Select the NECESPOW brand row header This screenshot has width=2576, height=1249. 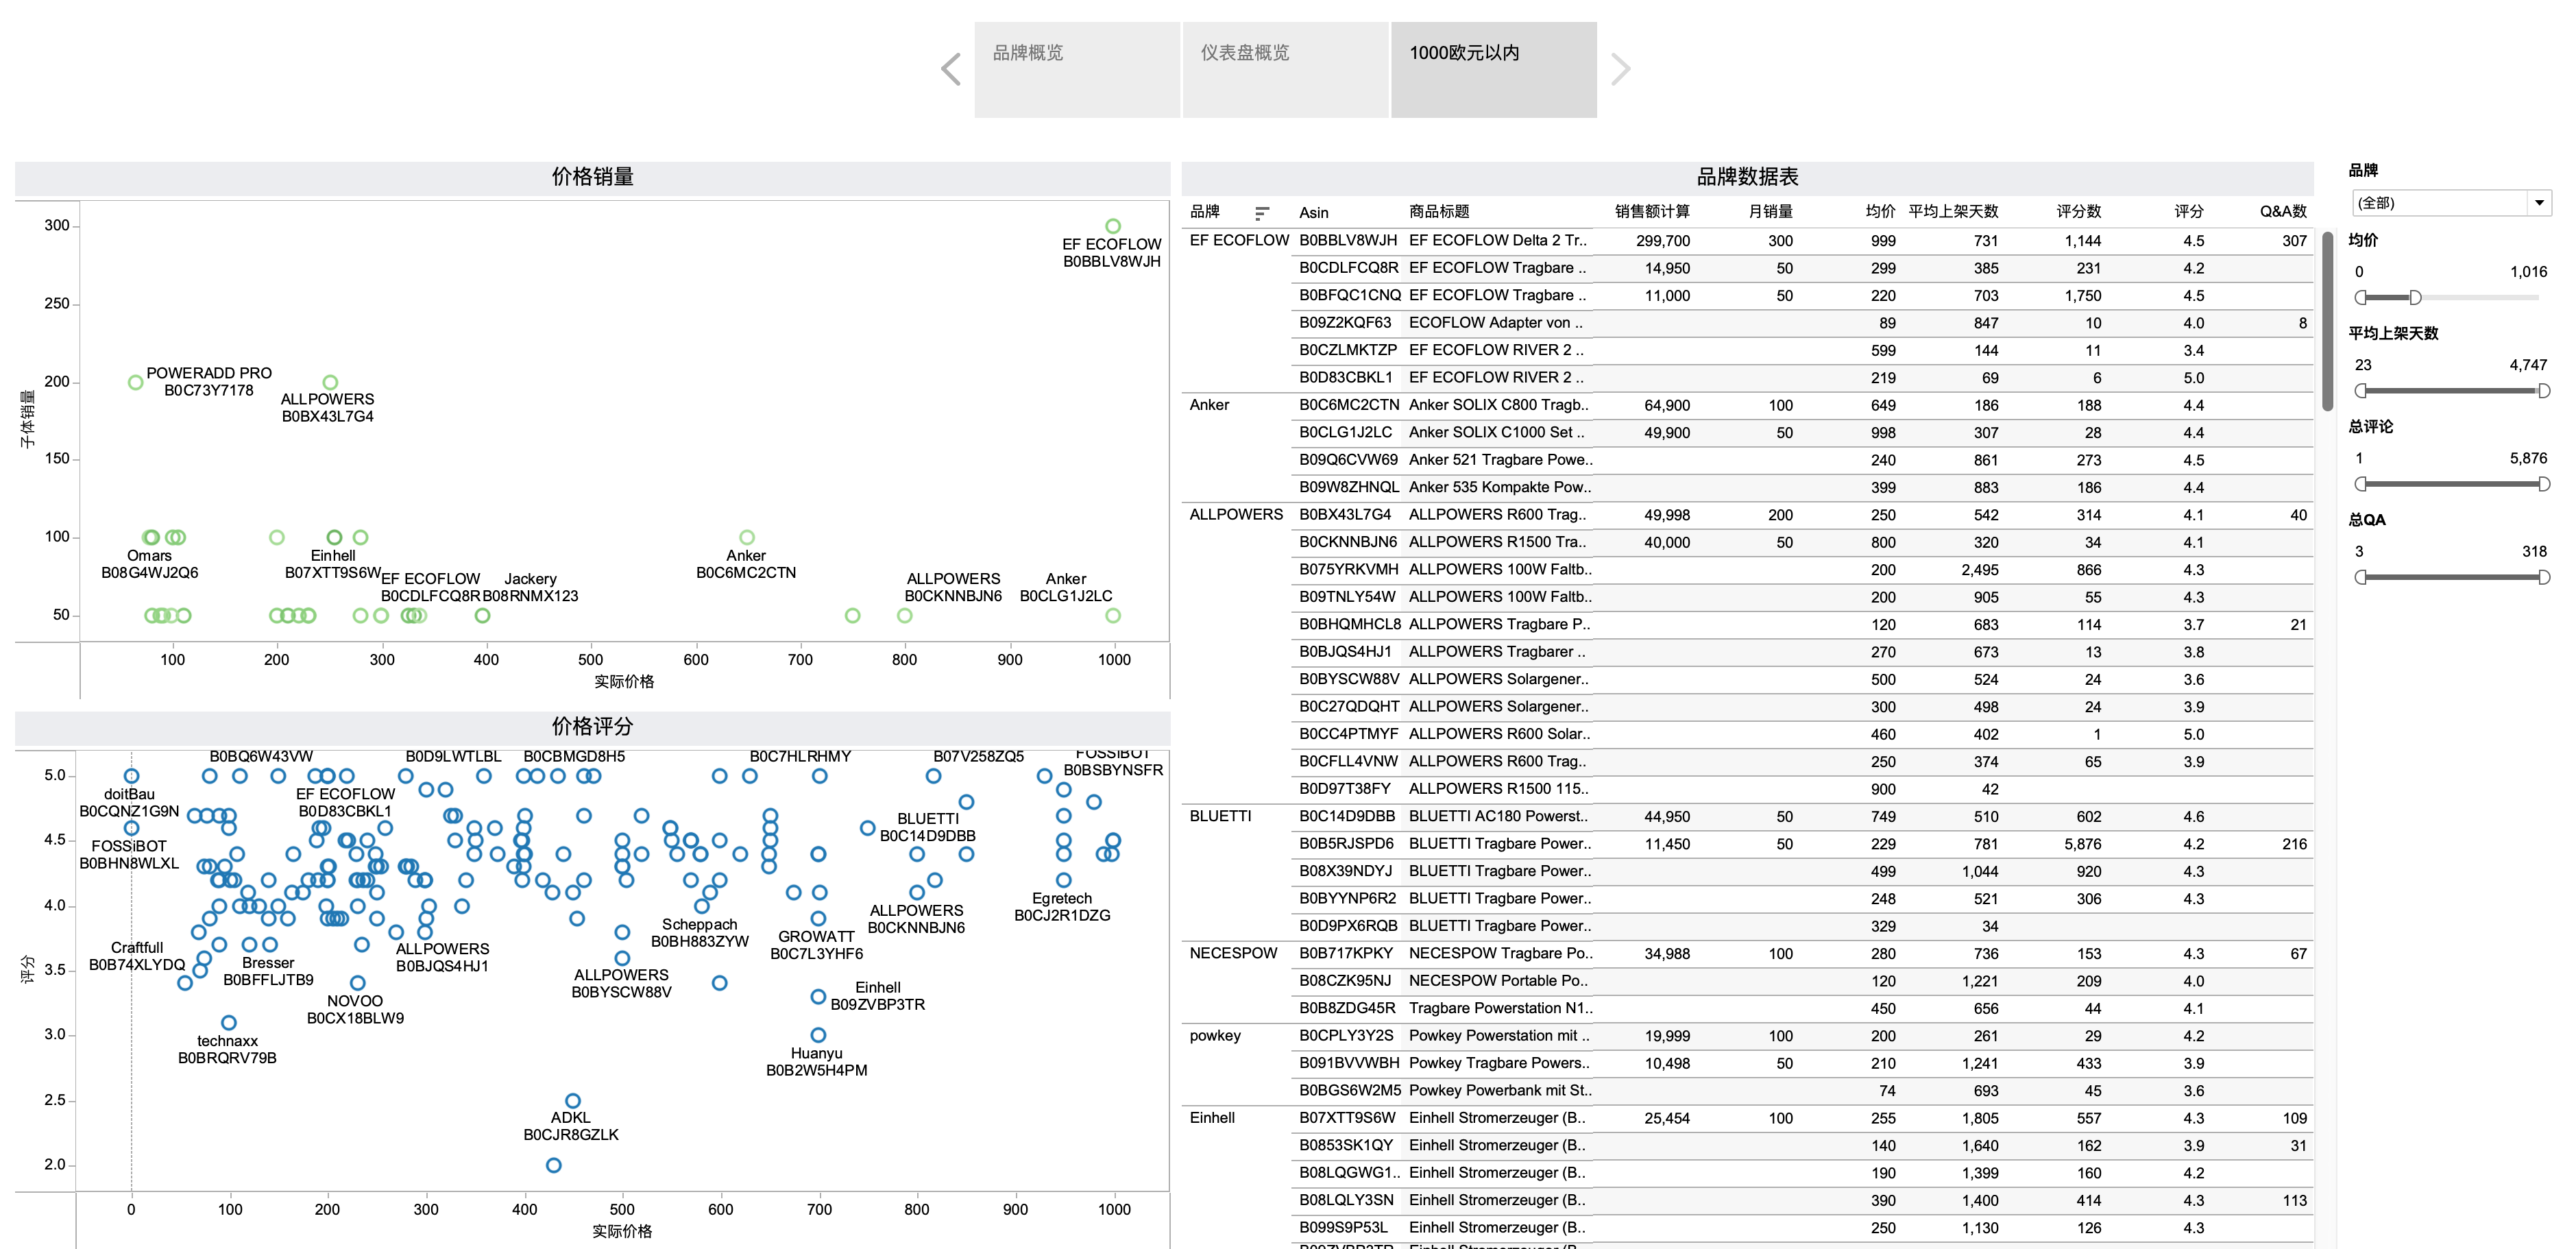1233,953
